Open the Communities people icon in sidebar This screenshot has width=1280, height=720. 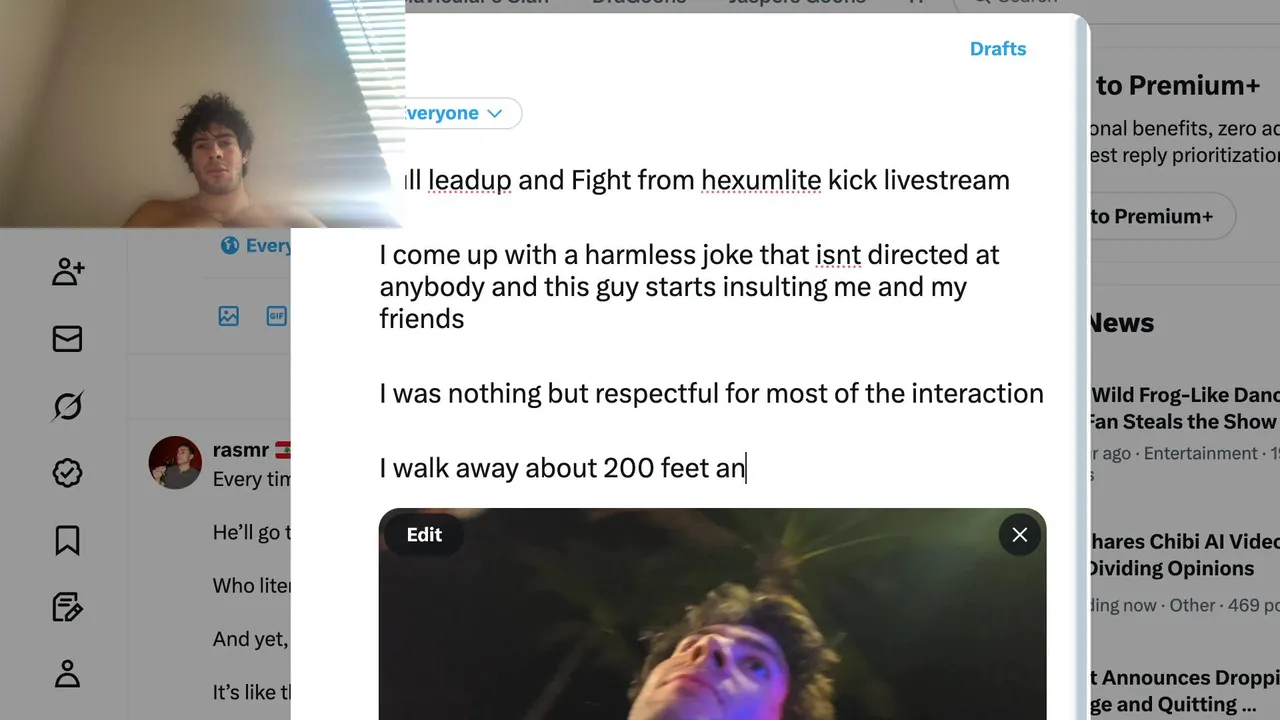[68, 271]
